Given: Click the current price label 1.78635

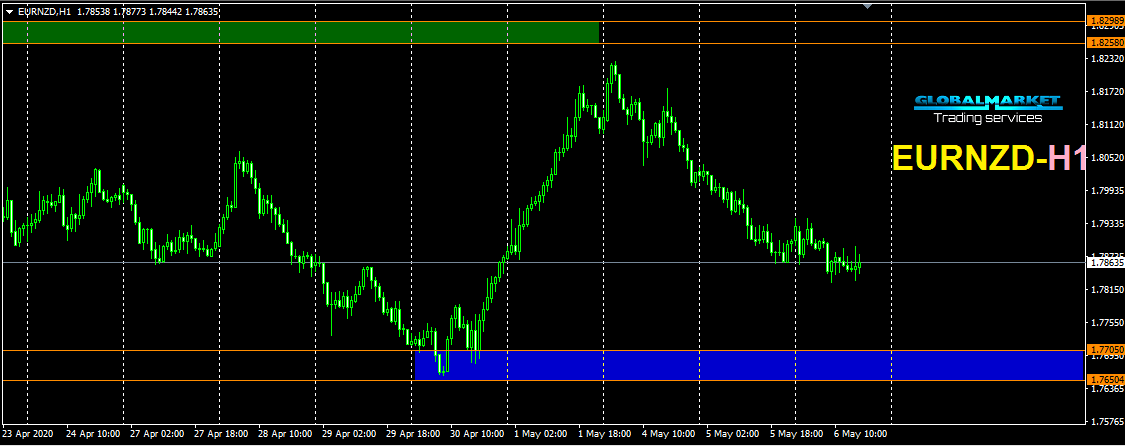Looking at the screenshot, I should click(1106, 263).
